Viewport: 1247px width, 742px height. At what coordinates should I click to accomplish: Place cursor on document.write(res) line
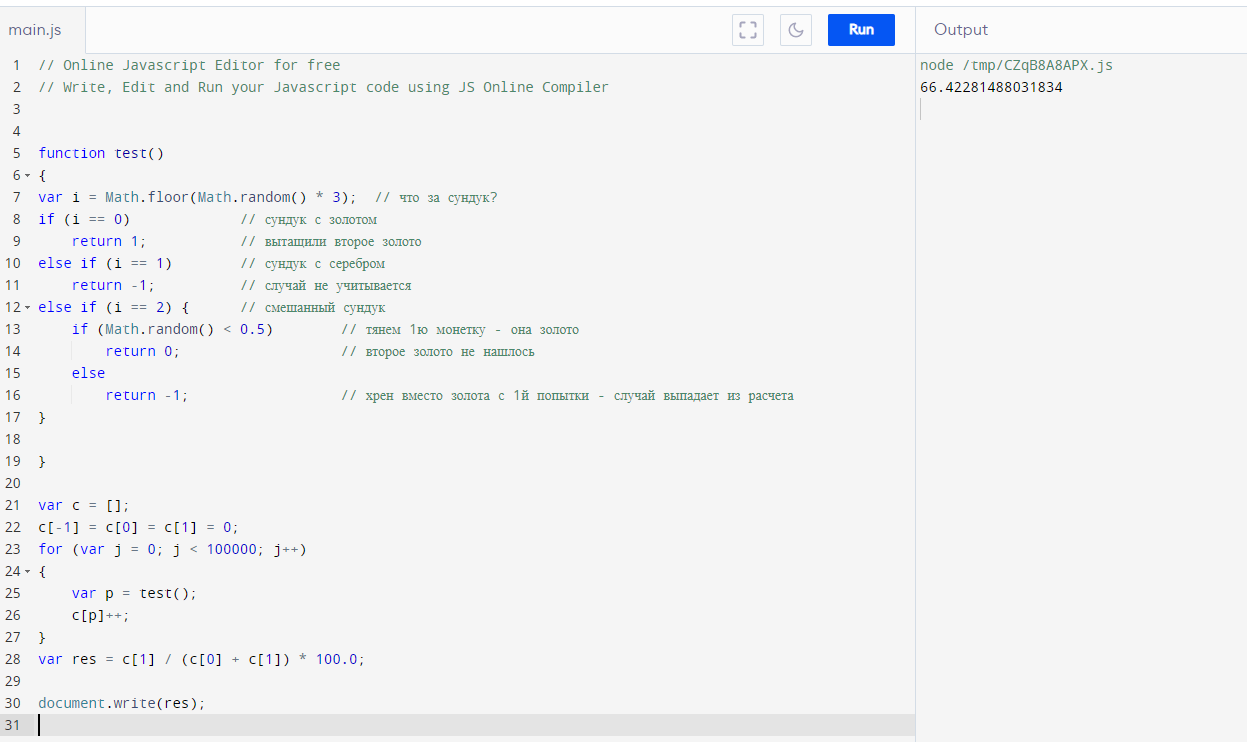pyautogui.click(x=121, y=703)
